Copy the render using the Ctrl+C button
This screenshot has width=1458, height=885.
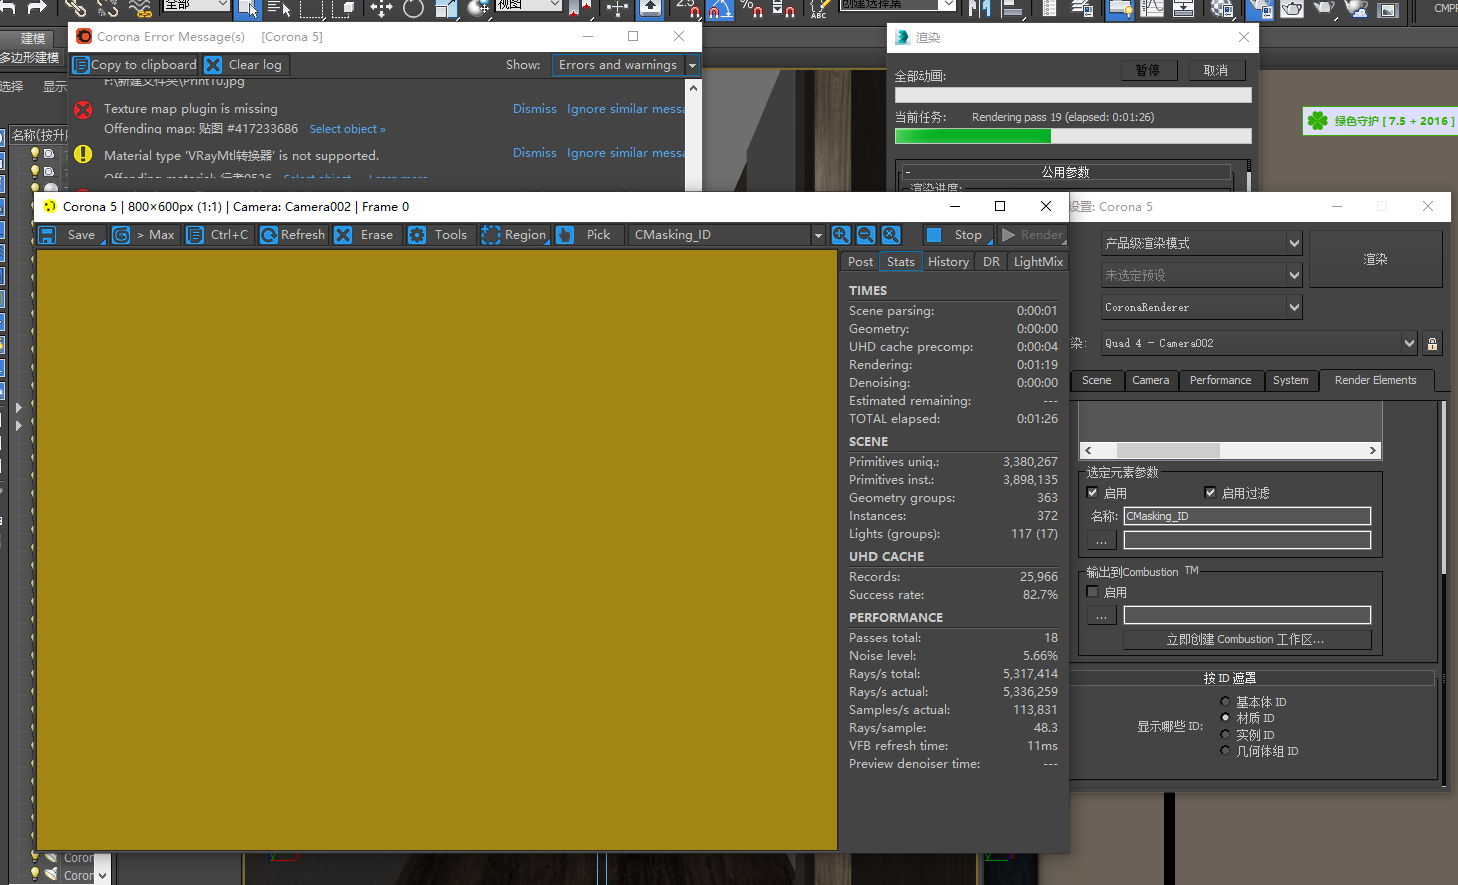[217, 235]
